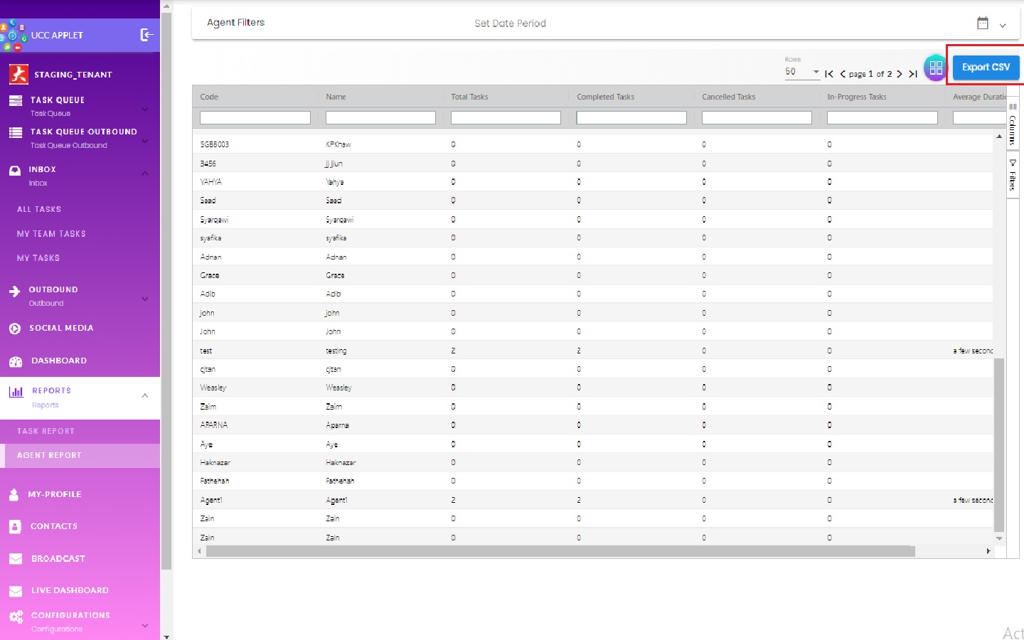
Task: Expand the Task Queue Outbound menu
Action: pyautogui.click(x=144, y=138)
